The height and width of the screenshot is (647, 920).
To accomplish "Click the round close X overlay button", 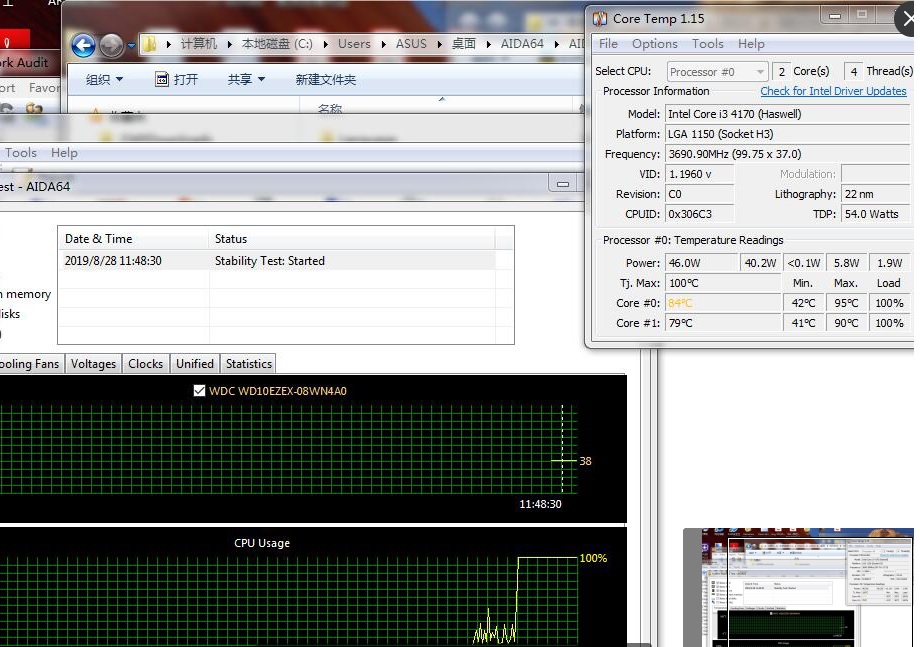I will (x=908, y=19).
